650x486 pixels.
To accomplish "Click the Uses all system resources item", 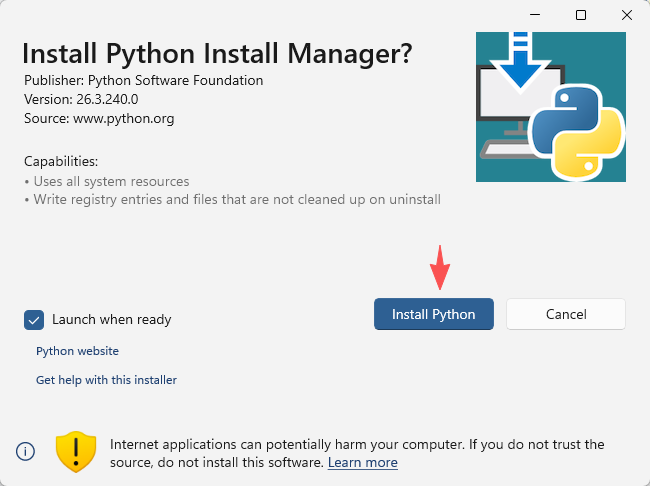I will tap(111, 181).
